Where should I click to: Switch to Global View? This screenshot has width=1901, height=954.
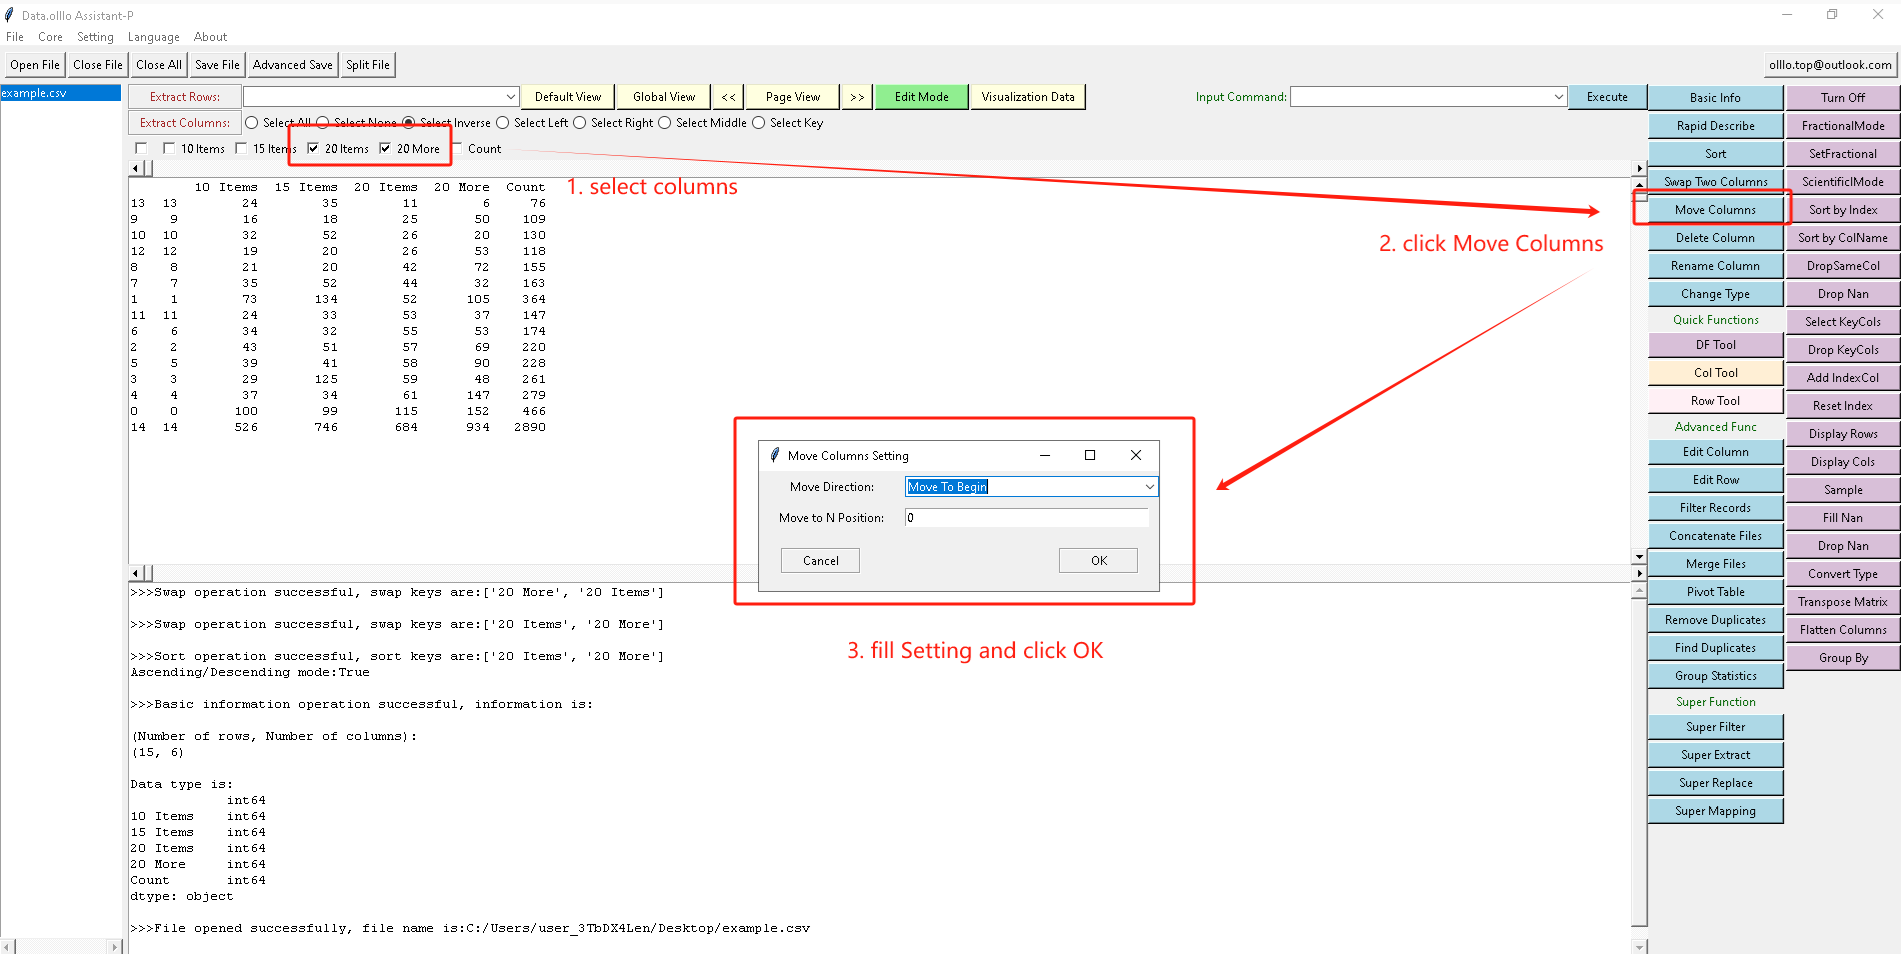pyautogui.click(x=664, y=97)
